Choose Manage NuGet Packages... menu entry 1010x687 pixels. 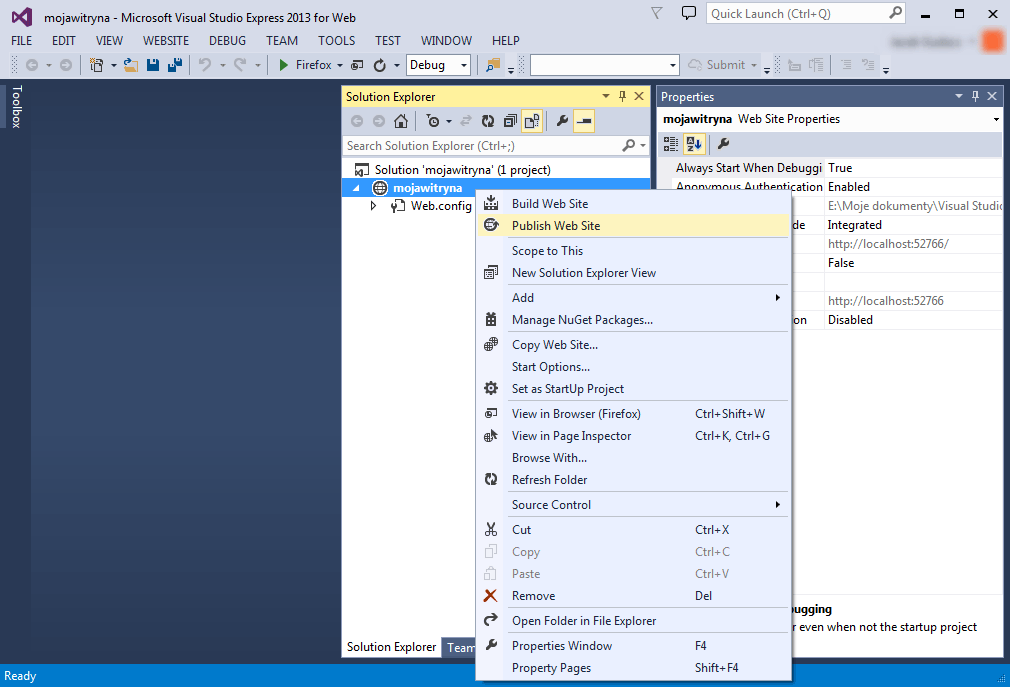[x=633, y=320]
